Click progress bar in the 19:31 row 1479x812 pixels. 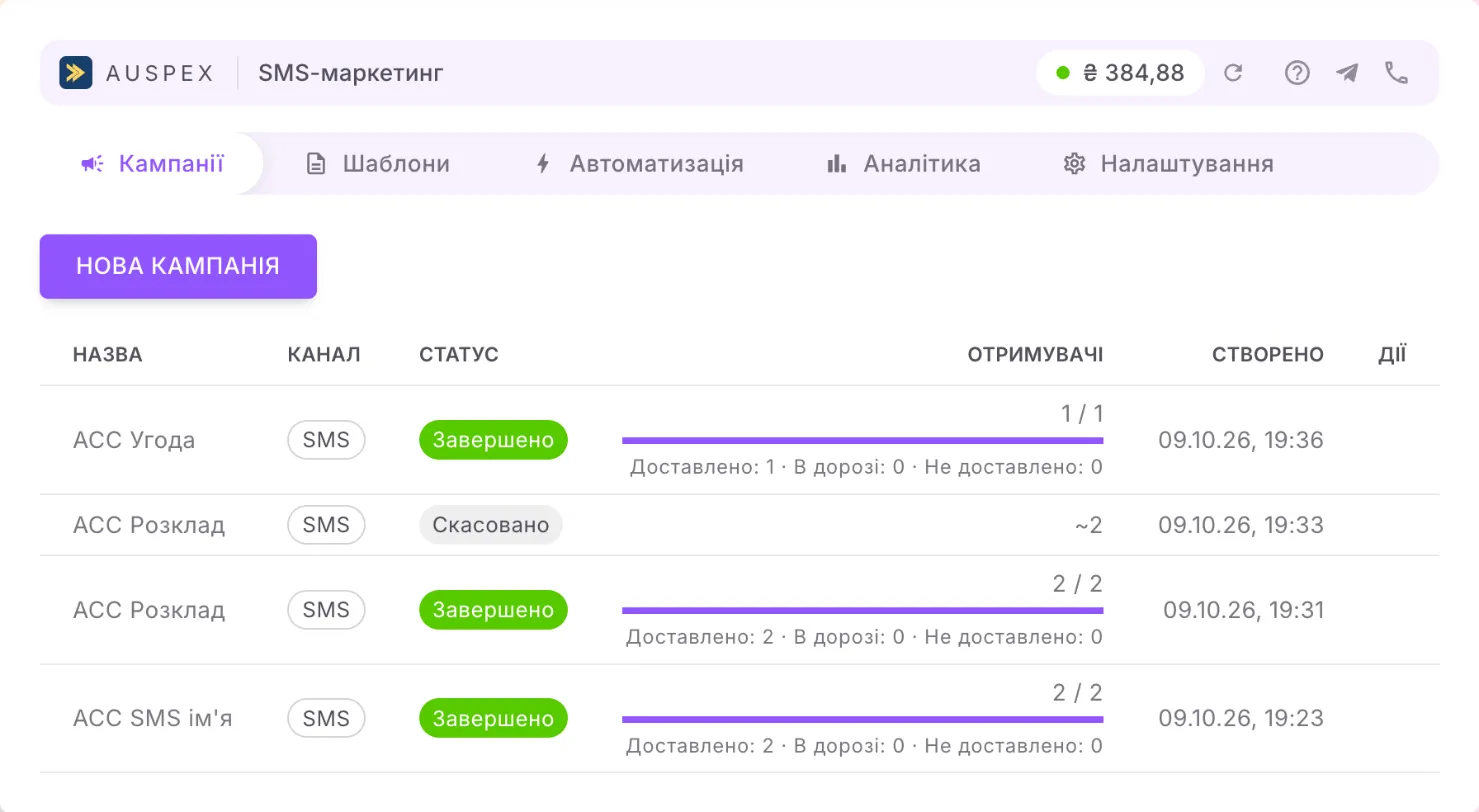pos(863,610)
